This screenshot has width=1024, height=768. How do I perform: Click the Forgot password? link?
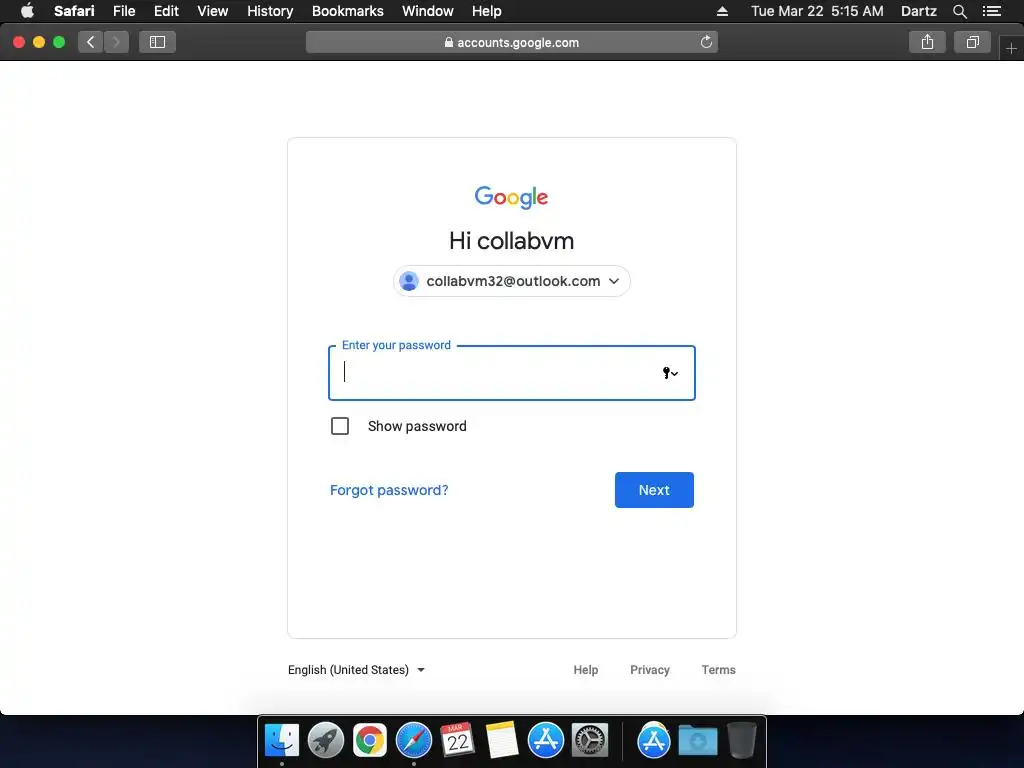[389, 490]
